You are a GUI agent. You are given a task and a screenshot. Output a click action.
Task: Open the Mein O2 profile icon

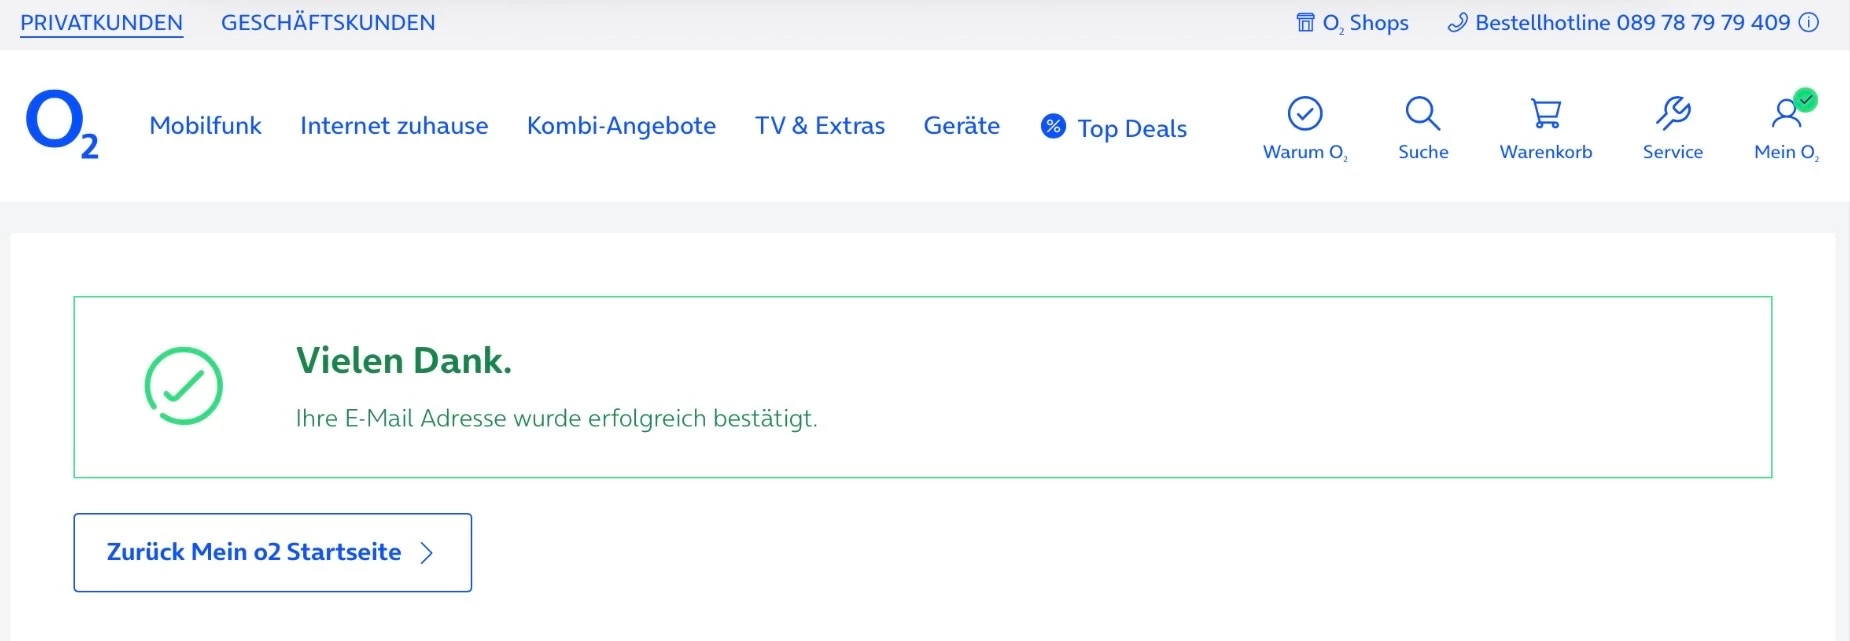[1787, 112]
